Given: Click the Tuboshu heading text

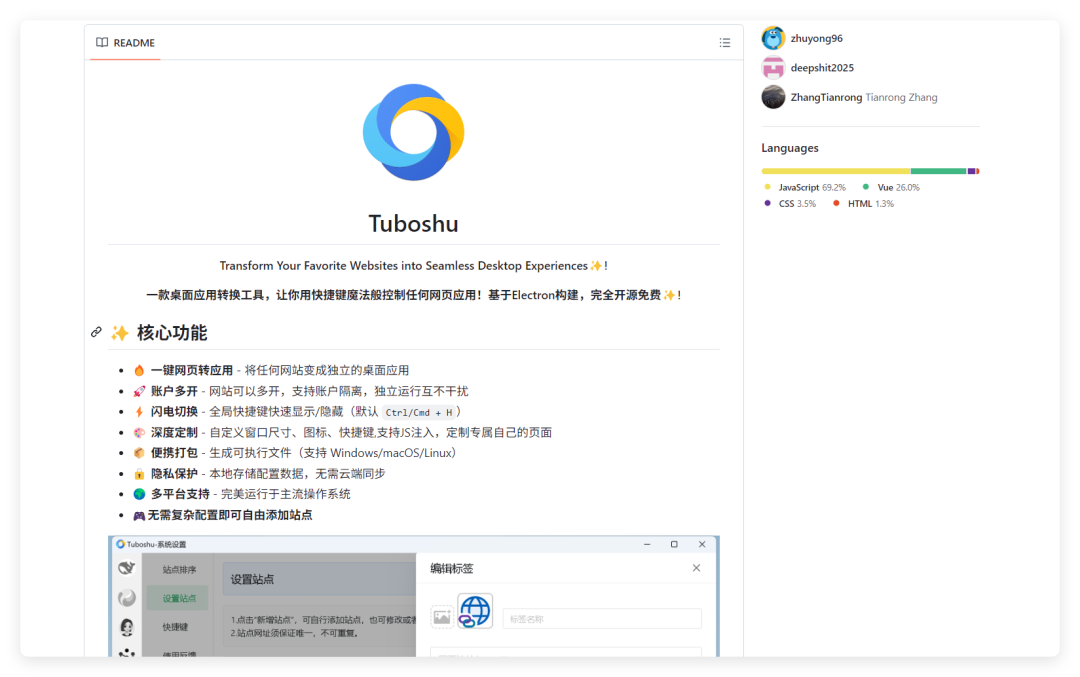Looking at the screenshot, I should 413,224.
